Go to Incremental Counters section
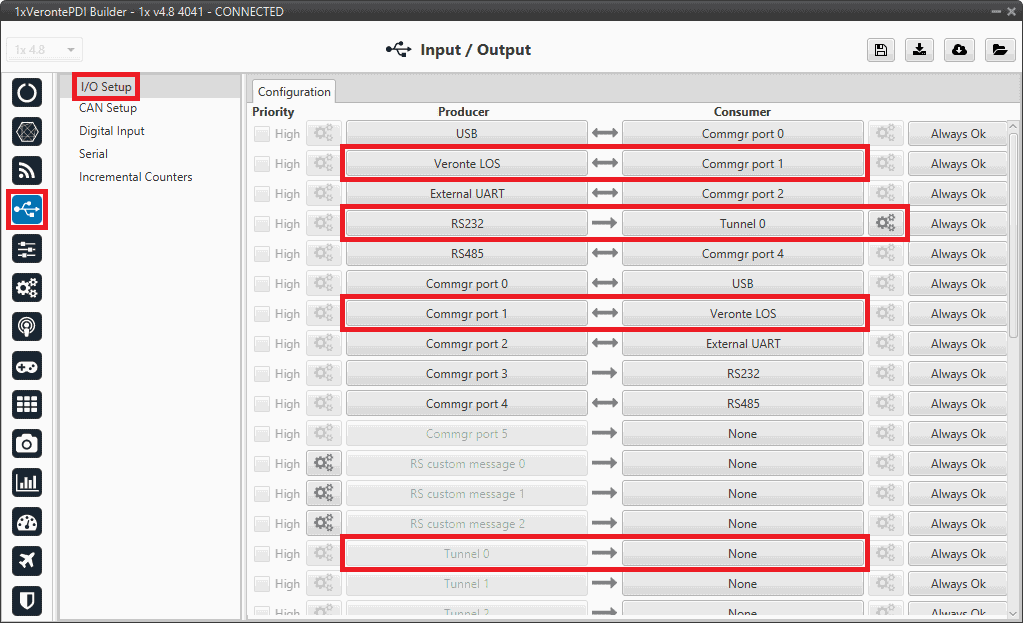The width and height of the screenshot is (1023, 623). tap(136, 177)
